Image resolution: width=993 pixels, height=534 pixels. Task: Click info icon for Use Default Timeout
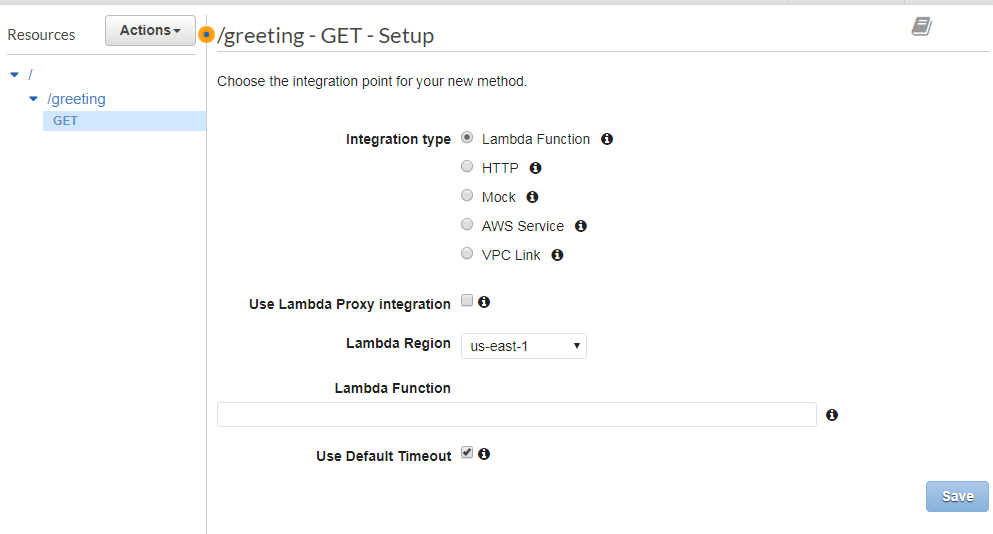click(484, 454)
